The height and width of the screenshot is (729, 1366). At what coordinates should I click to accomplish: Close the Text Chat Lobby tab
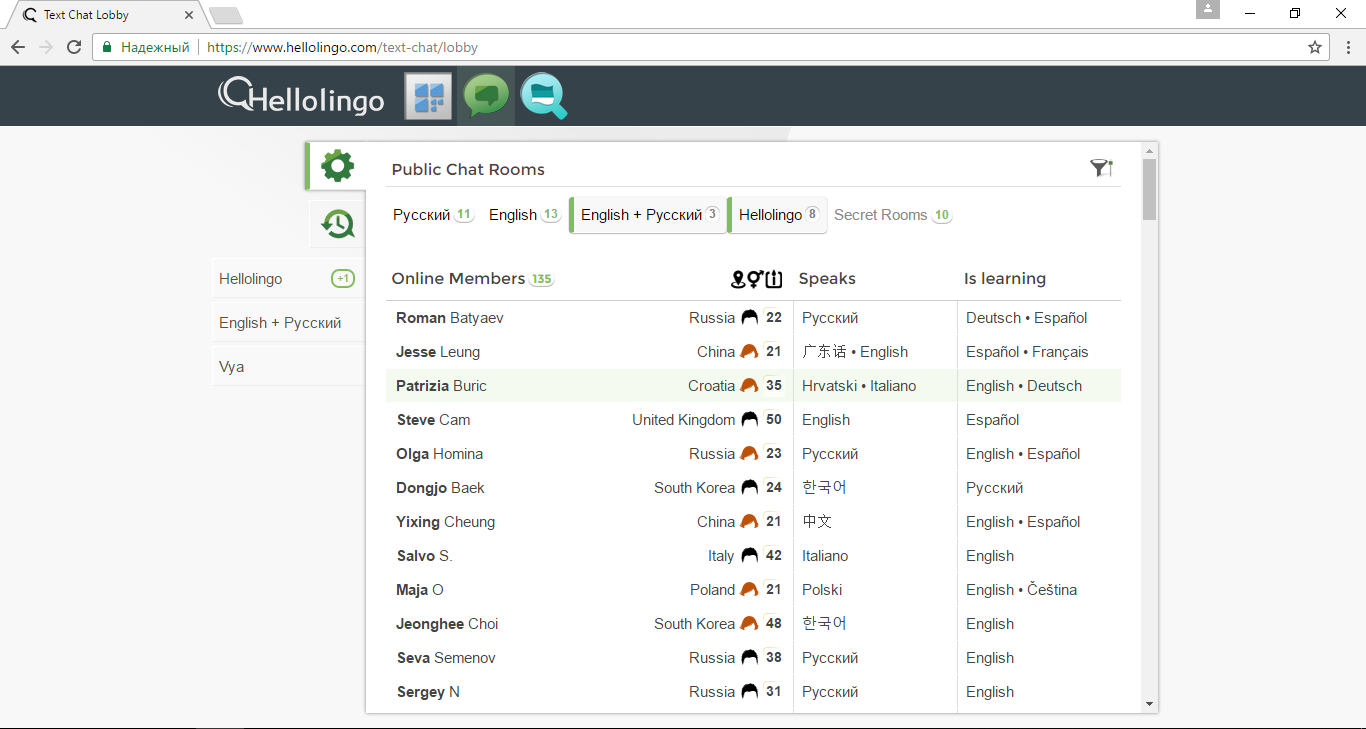coord(189,15)
